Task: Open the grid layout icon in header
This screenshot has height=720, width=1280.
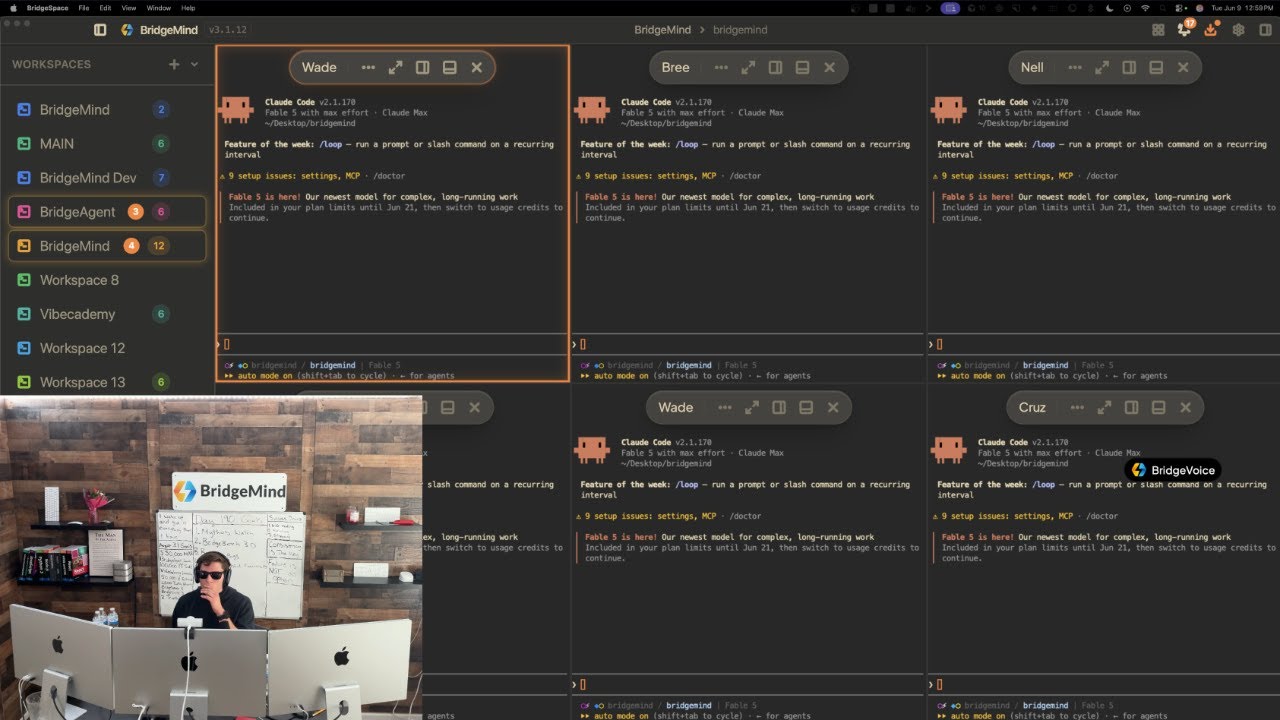Action: pos(1158,30)
